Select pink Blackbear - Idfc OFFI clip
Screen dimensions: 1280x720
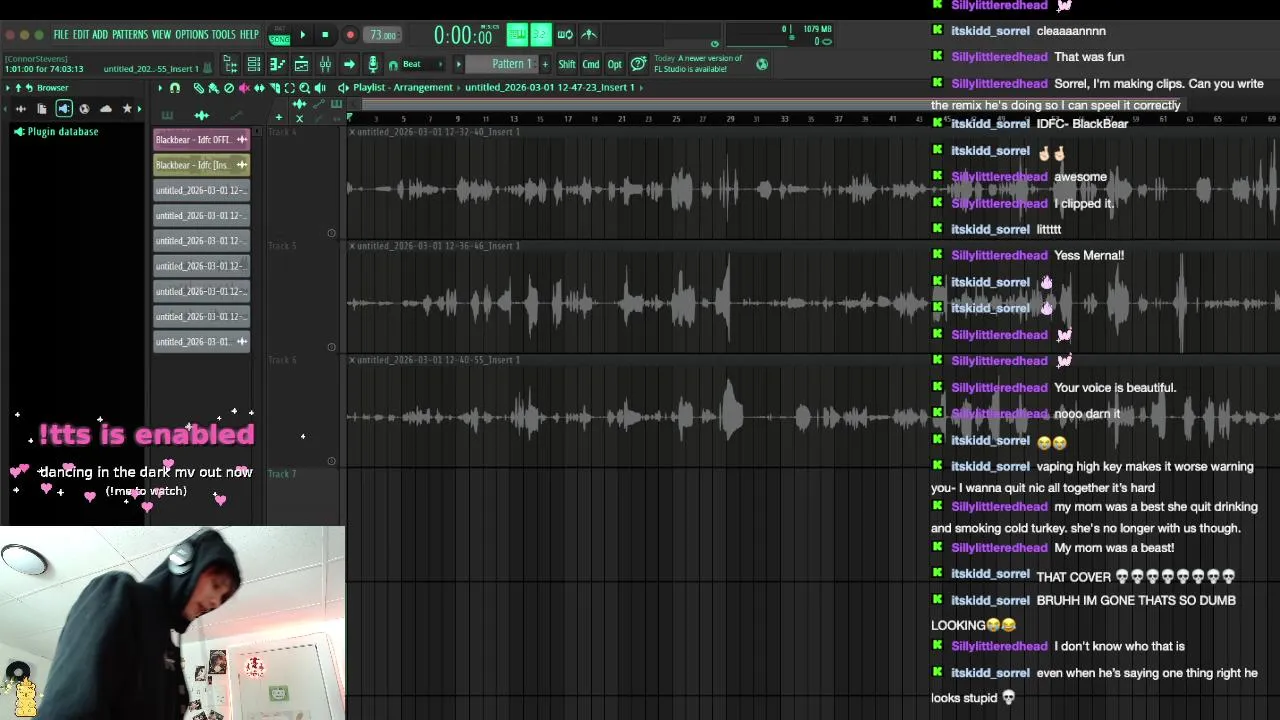(x=201, y=140)
